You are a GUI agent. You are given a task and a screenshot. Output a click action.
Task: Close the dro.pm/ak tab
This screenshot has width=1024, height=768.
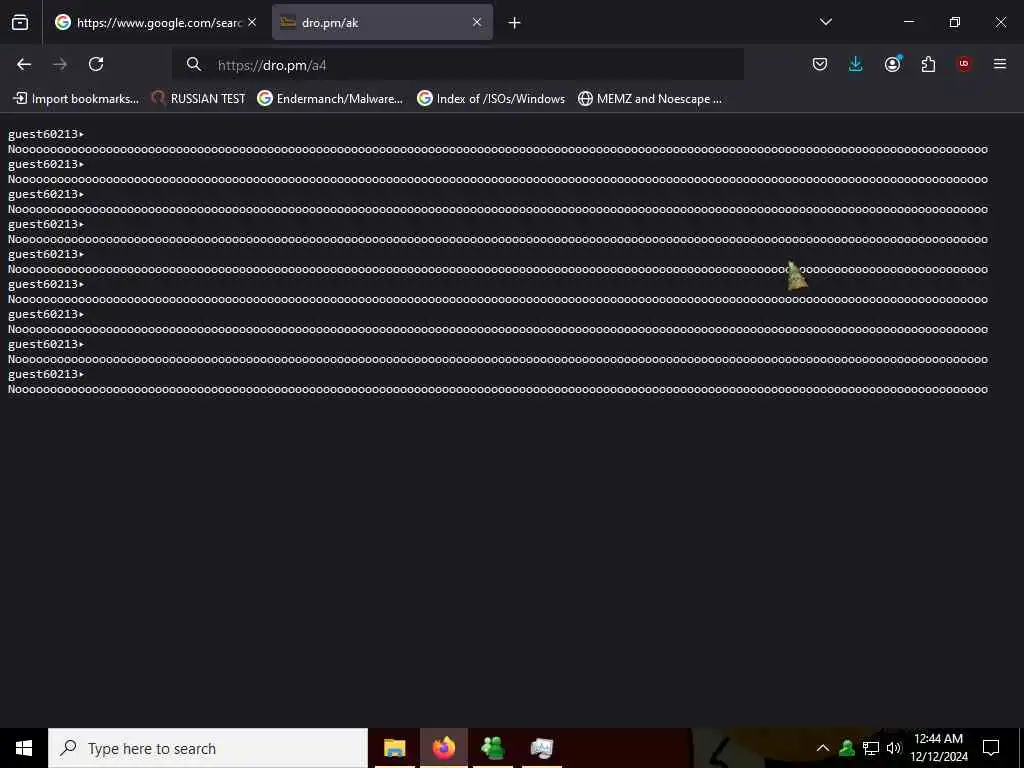pyautogui.click(x=477, y=23)
